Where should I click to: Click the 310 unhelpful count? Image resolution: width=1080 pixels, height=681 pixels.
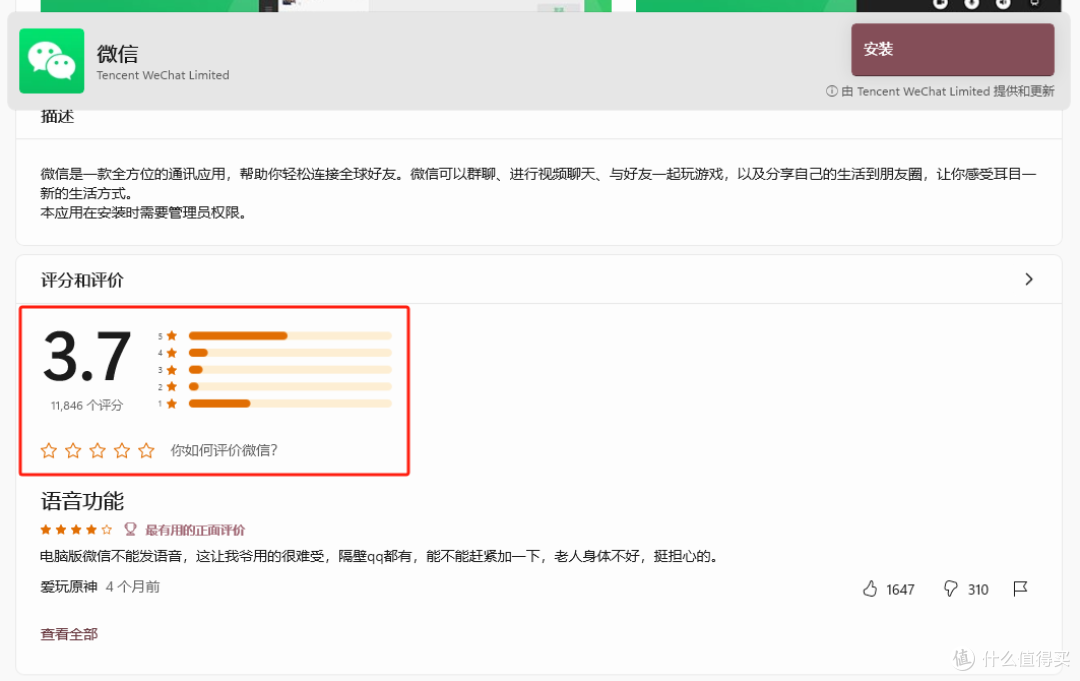click(x=978, y=589)
